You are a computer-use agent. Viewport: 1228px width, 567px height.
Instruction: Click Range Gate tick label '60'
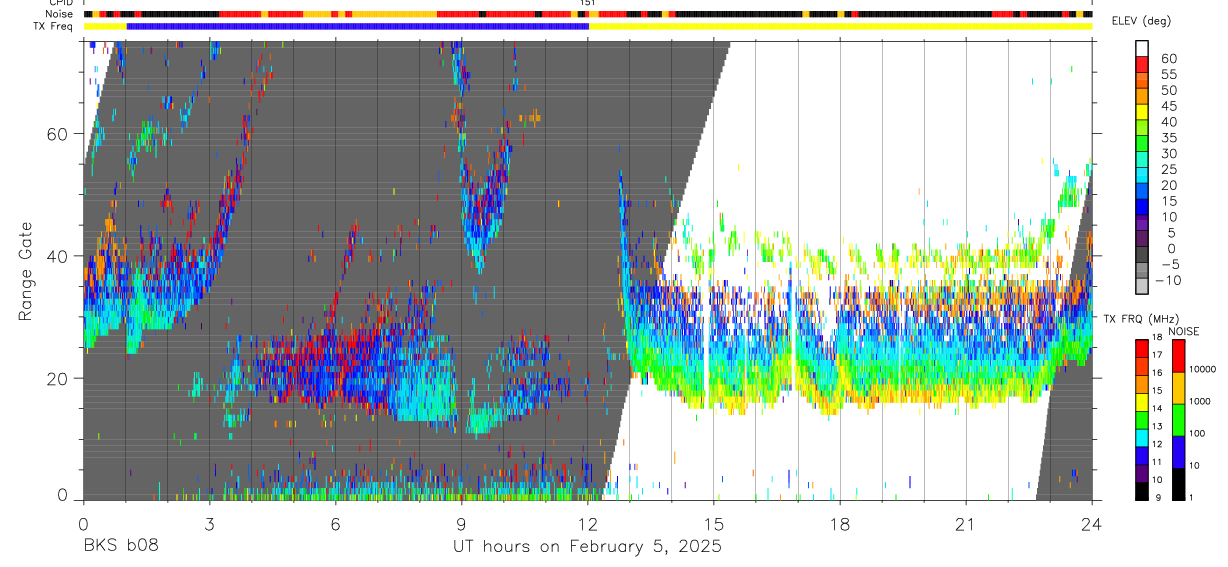click(x=59, y=134)
